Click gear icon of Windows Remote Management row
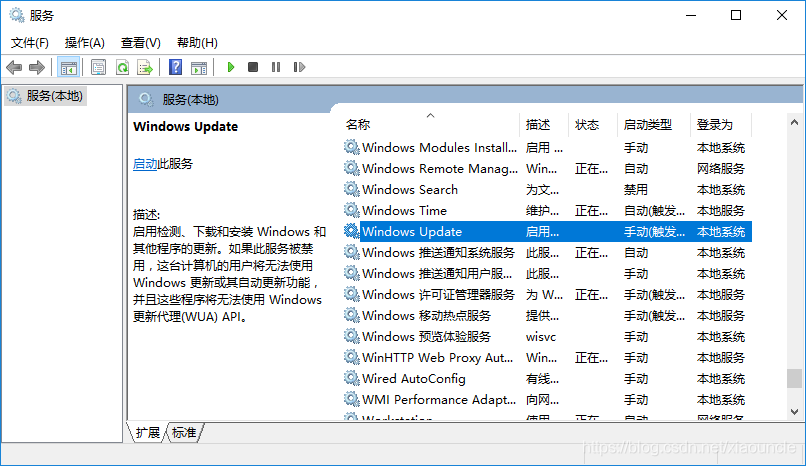806x466 pixels. click(x=352, y=169)
